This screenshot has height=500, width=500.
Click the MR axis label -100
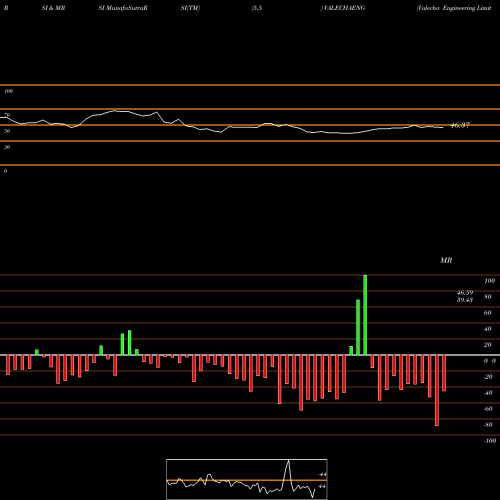click(490, 441)
